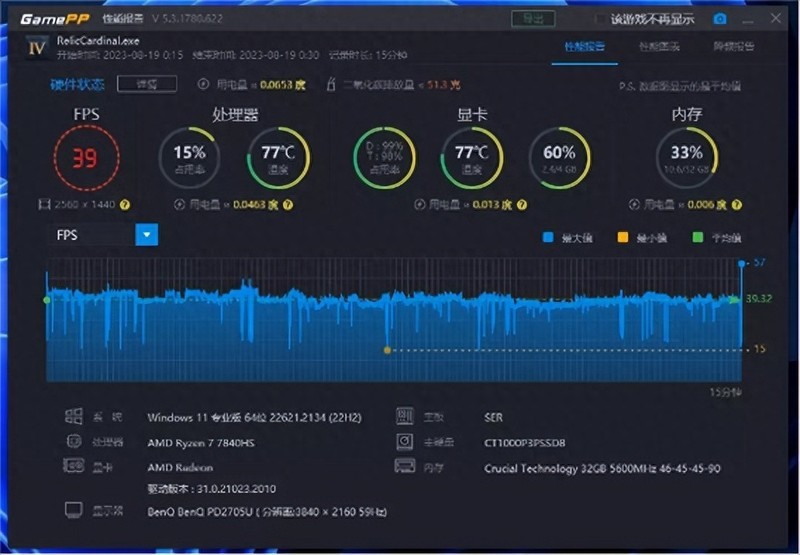Tick the 该游戏不再显示 checkbox
The width and height of the screenshot is (800, 555).
click(x=599, y=19)
